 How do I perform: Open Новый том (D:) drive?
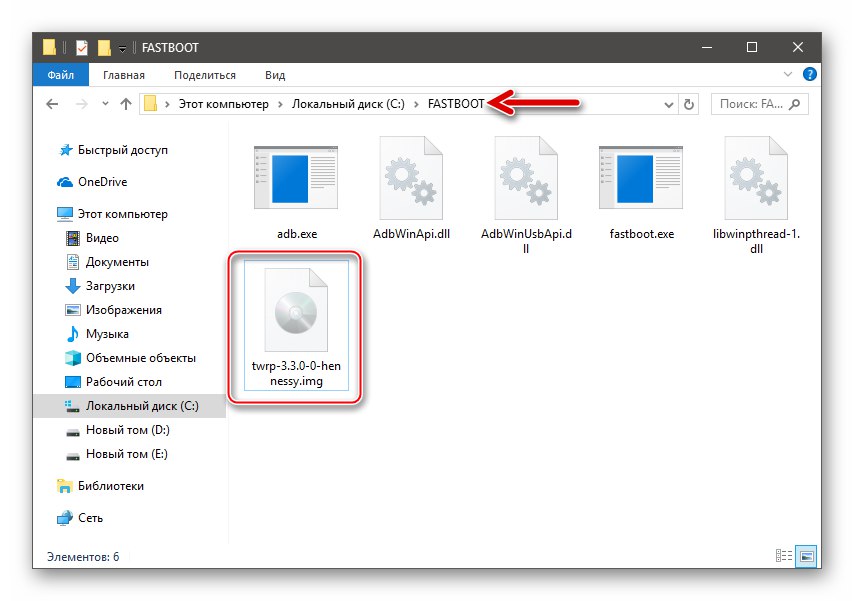tap(127, 430)
